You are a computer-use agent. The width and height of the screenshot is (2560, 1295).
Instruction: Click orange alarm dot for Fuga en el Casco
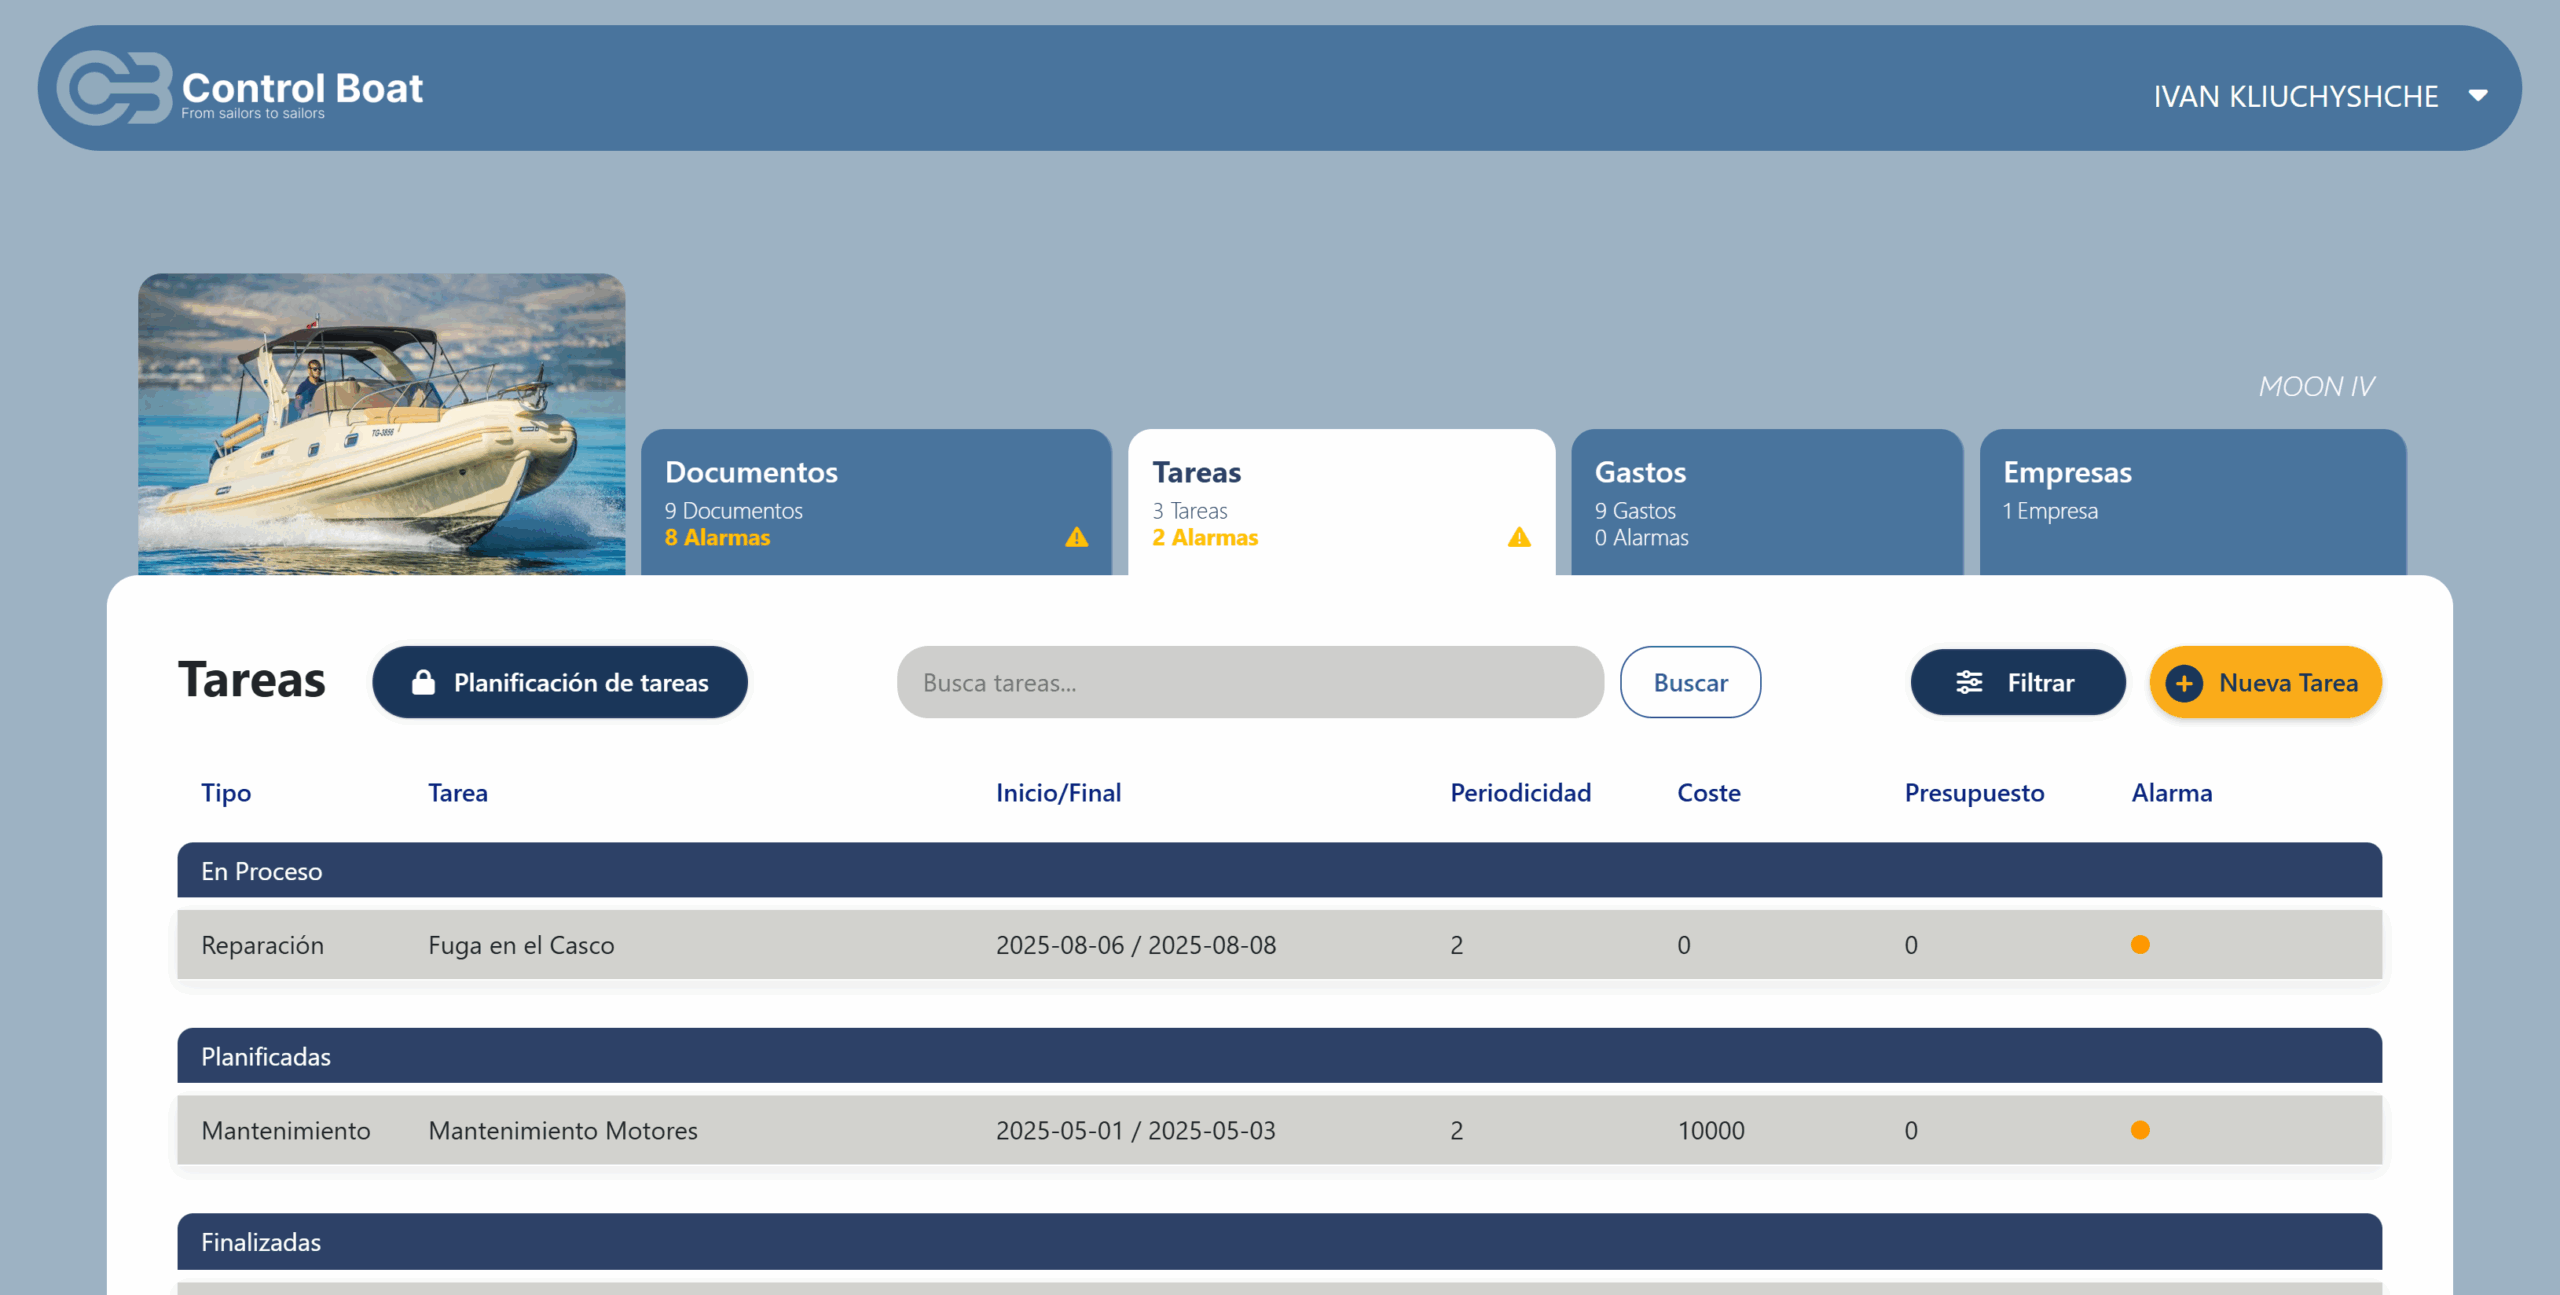[2140, 945]
